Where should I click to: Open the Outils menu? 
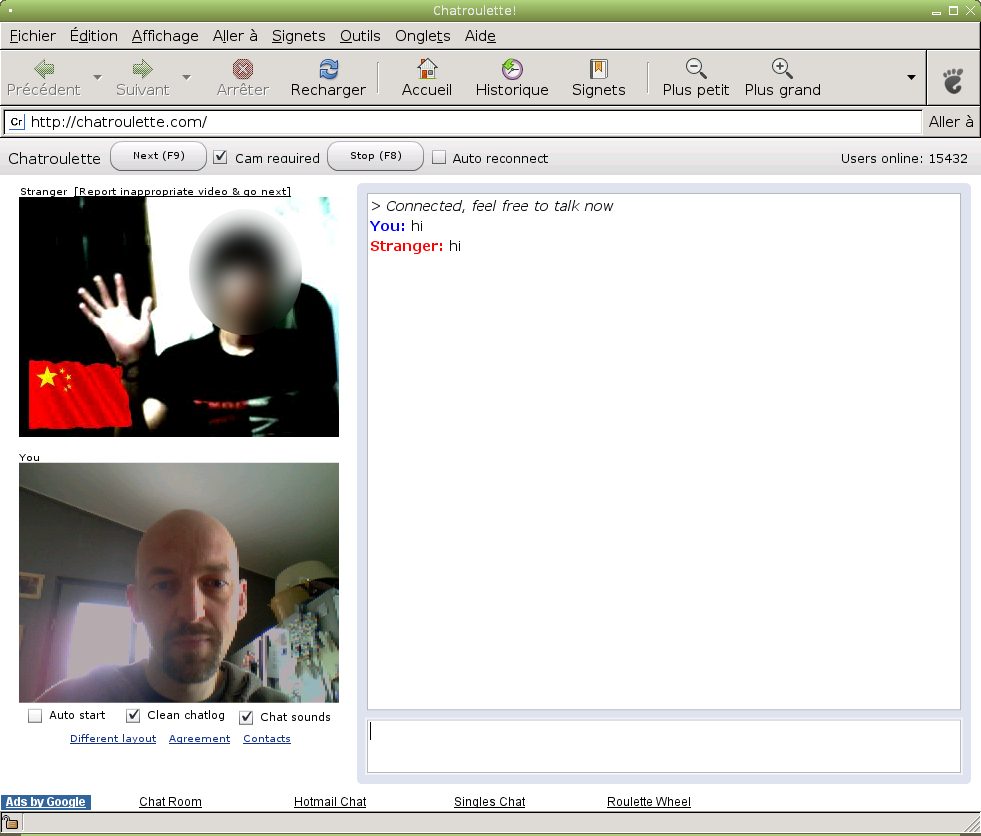[360, 36]
